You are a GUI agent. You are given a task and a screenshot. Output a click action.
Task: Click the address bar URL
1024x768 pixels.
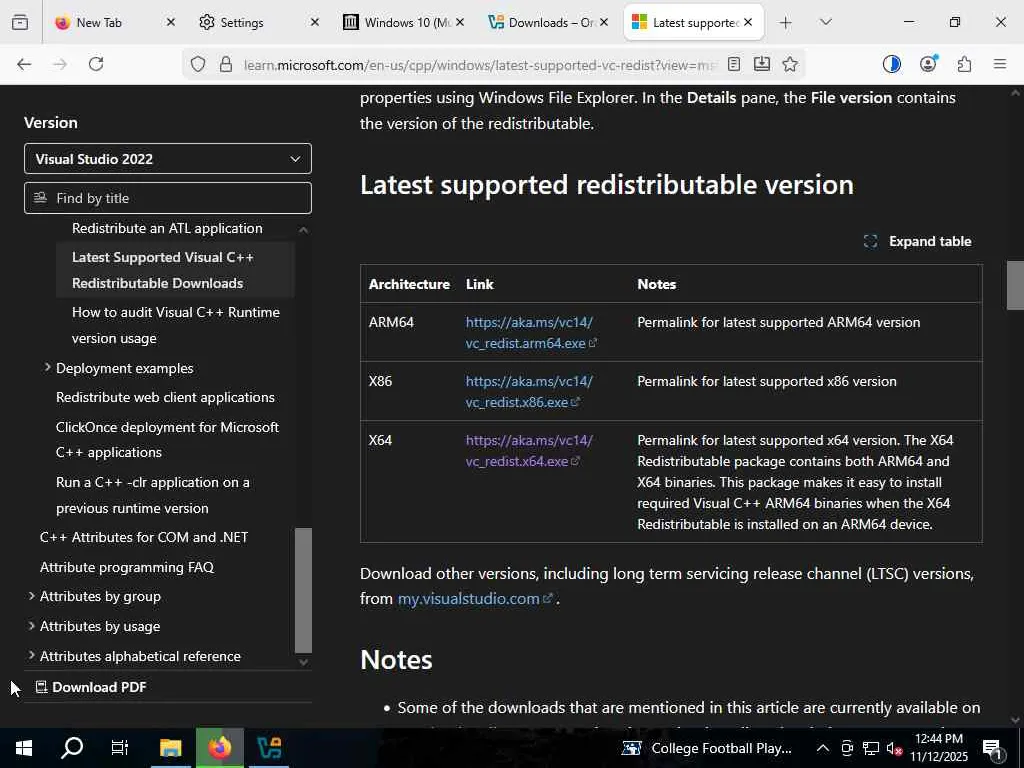(x=480, y=65)
